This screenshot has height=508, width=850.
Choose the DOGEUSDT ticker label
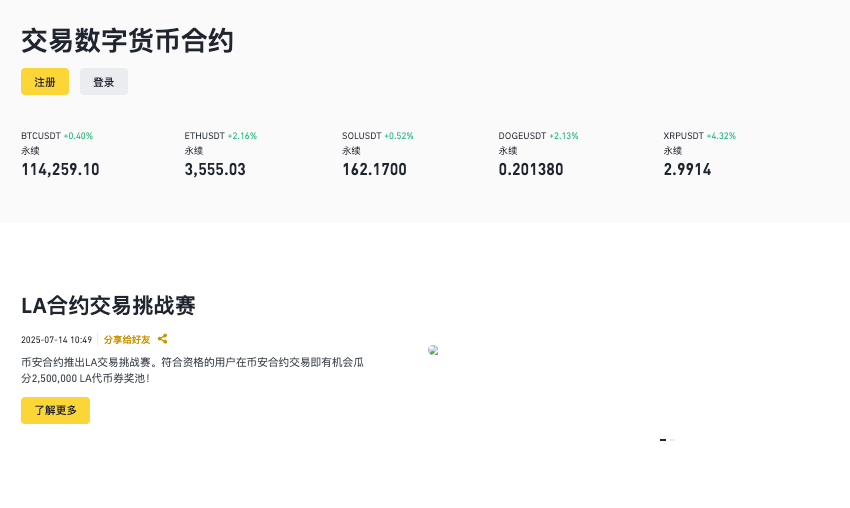click(x=522, y=135)
